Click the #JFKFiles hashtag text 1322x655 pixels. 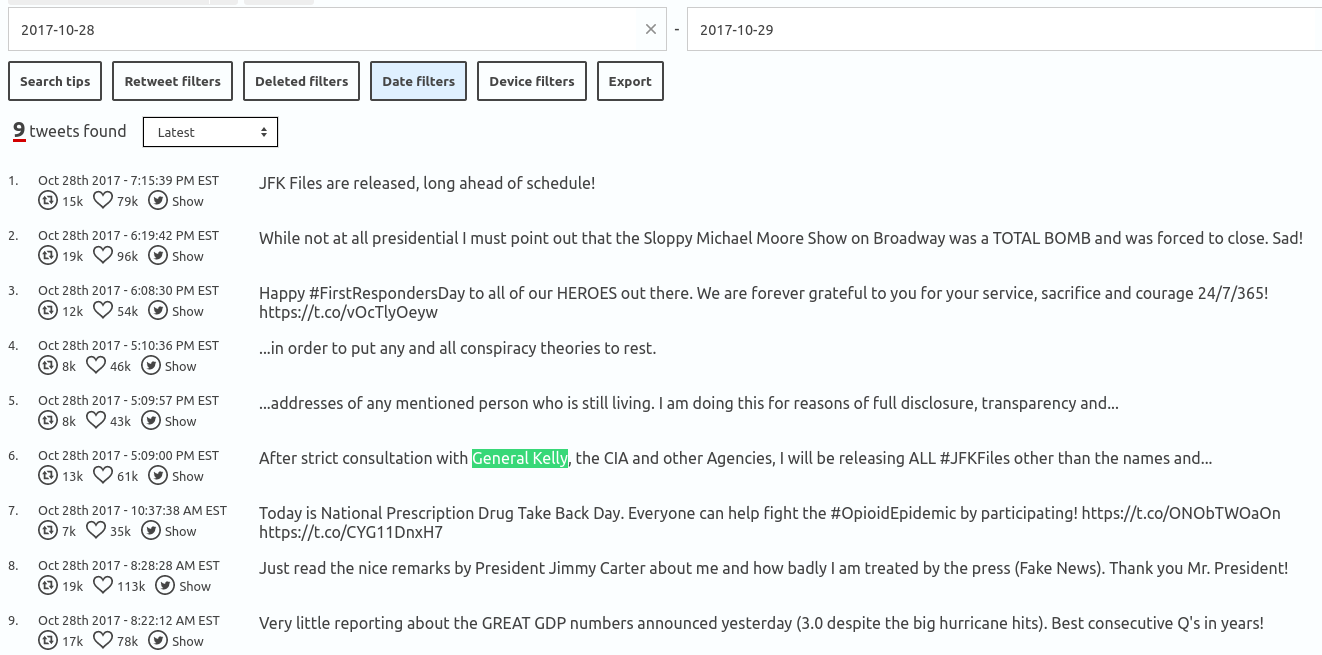[x=977, y=458]
